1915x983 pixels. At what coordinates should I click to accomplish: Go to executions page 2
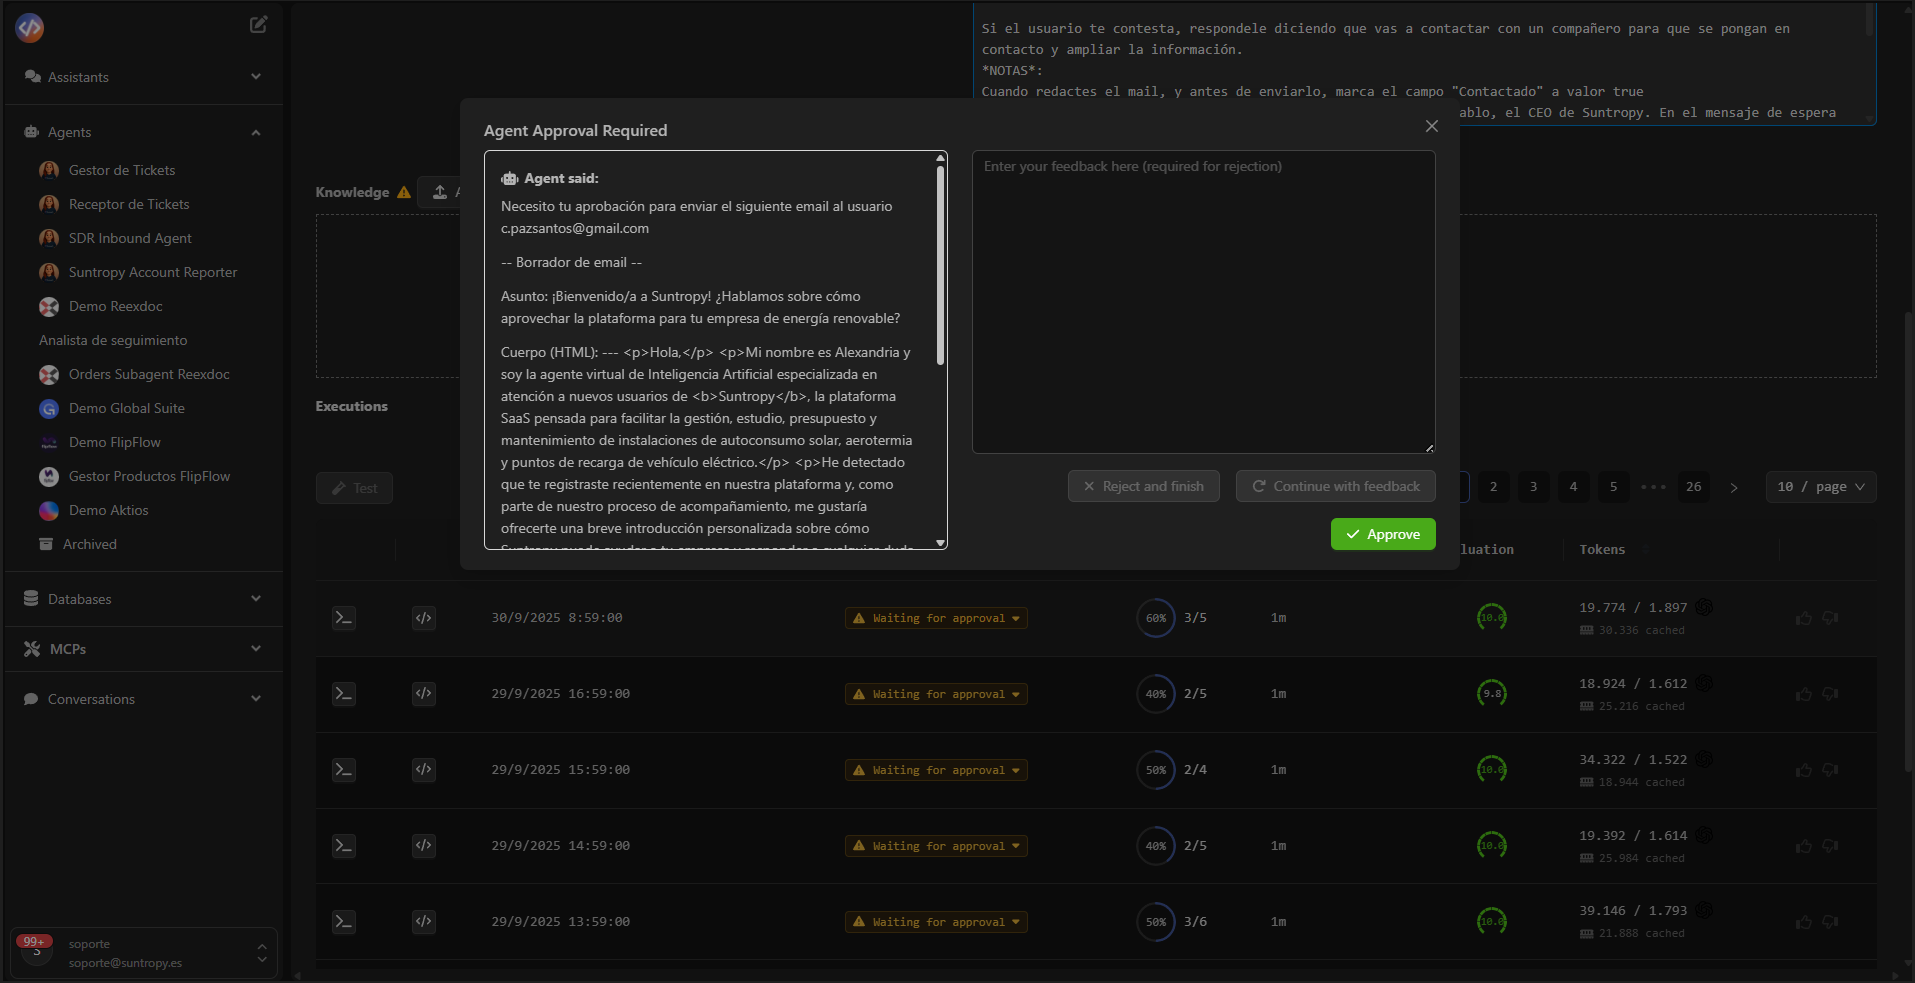click(x=1493, y=487)
